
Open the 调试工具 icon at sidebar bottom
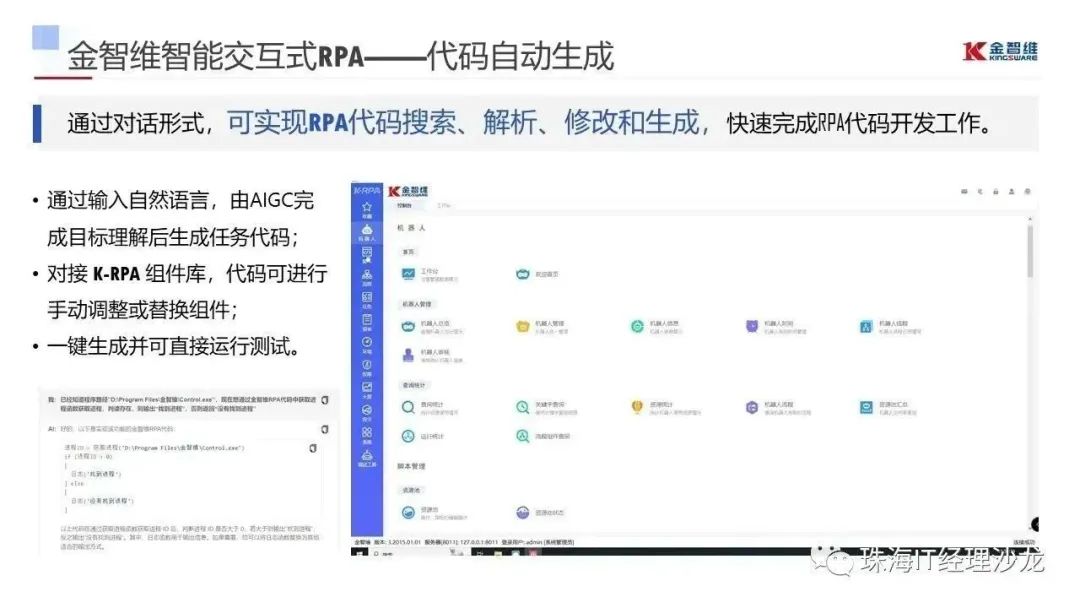point(366,458)
